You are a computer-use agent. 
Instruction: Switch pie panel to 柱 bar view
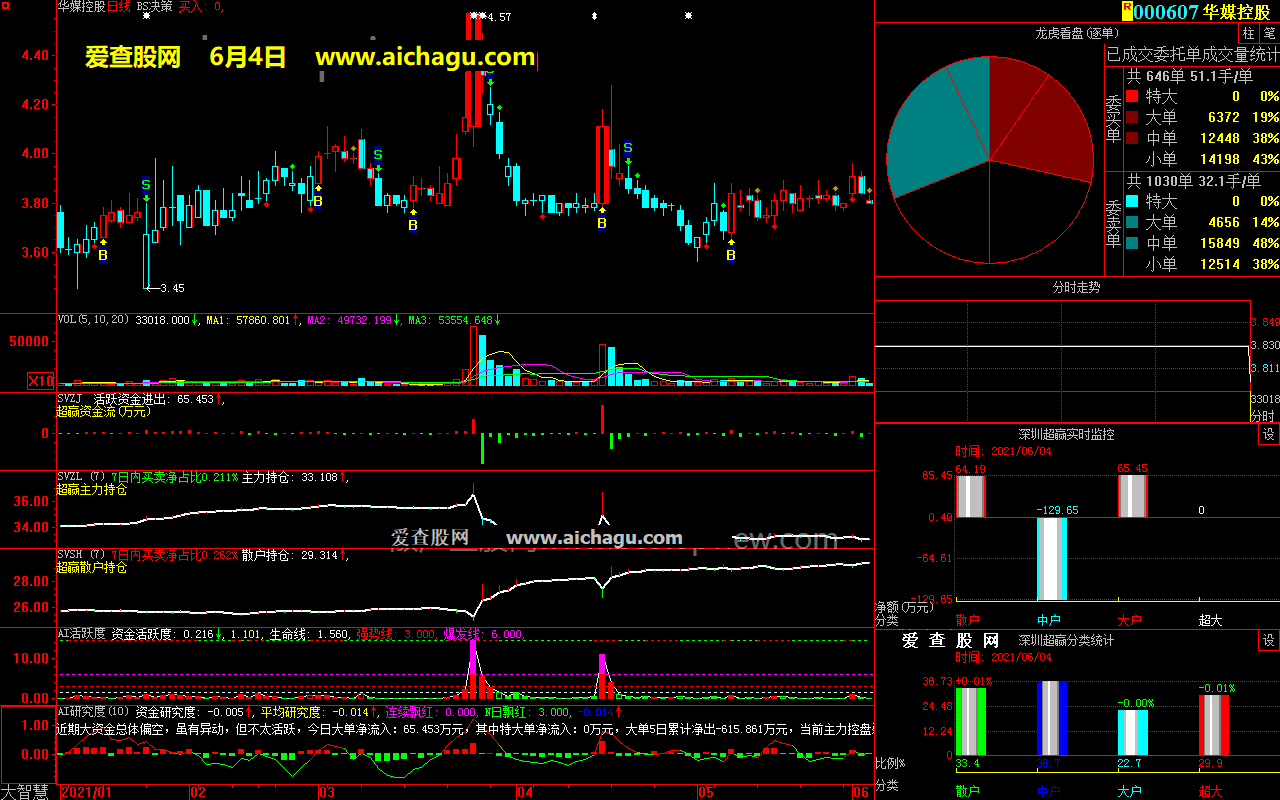point(1249,33)
